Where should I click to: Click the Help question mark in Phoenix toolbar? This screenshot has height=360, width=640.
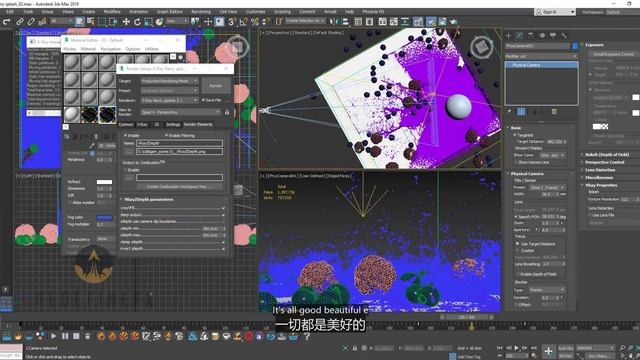click(307, 336)
